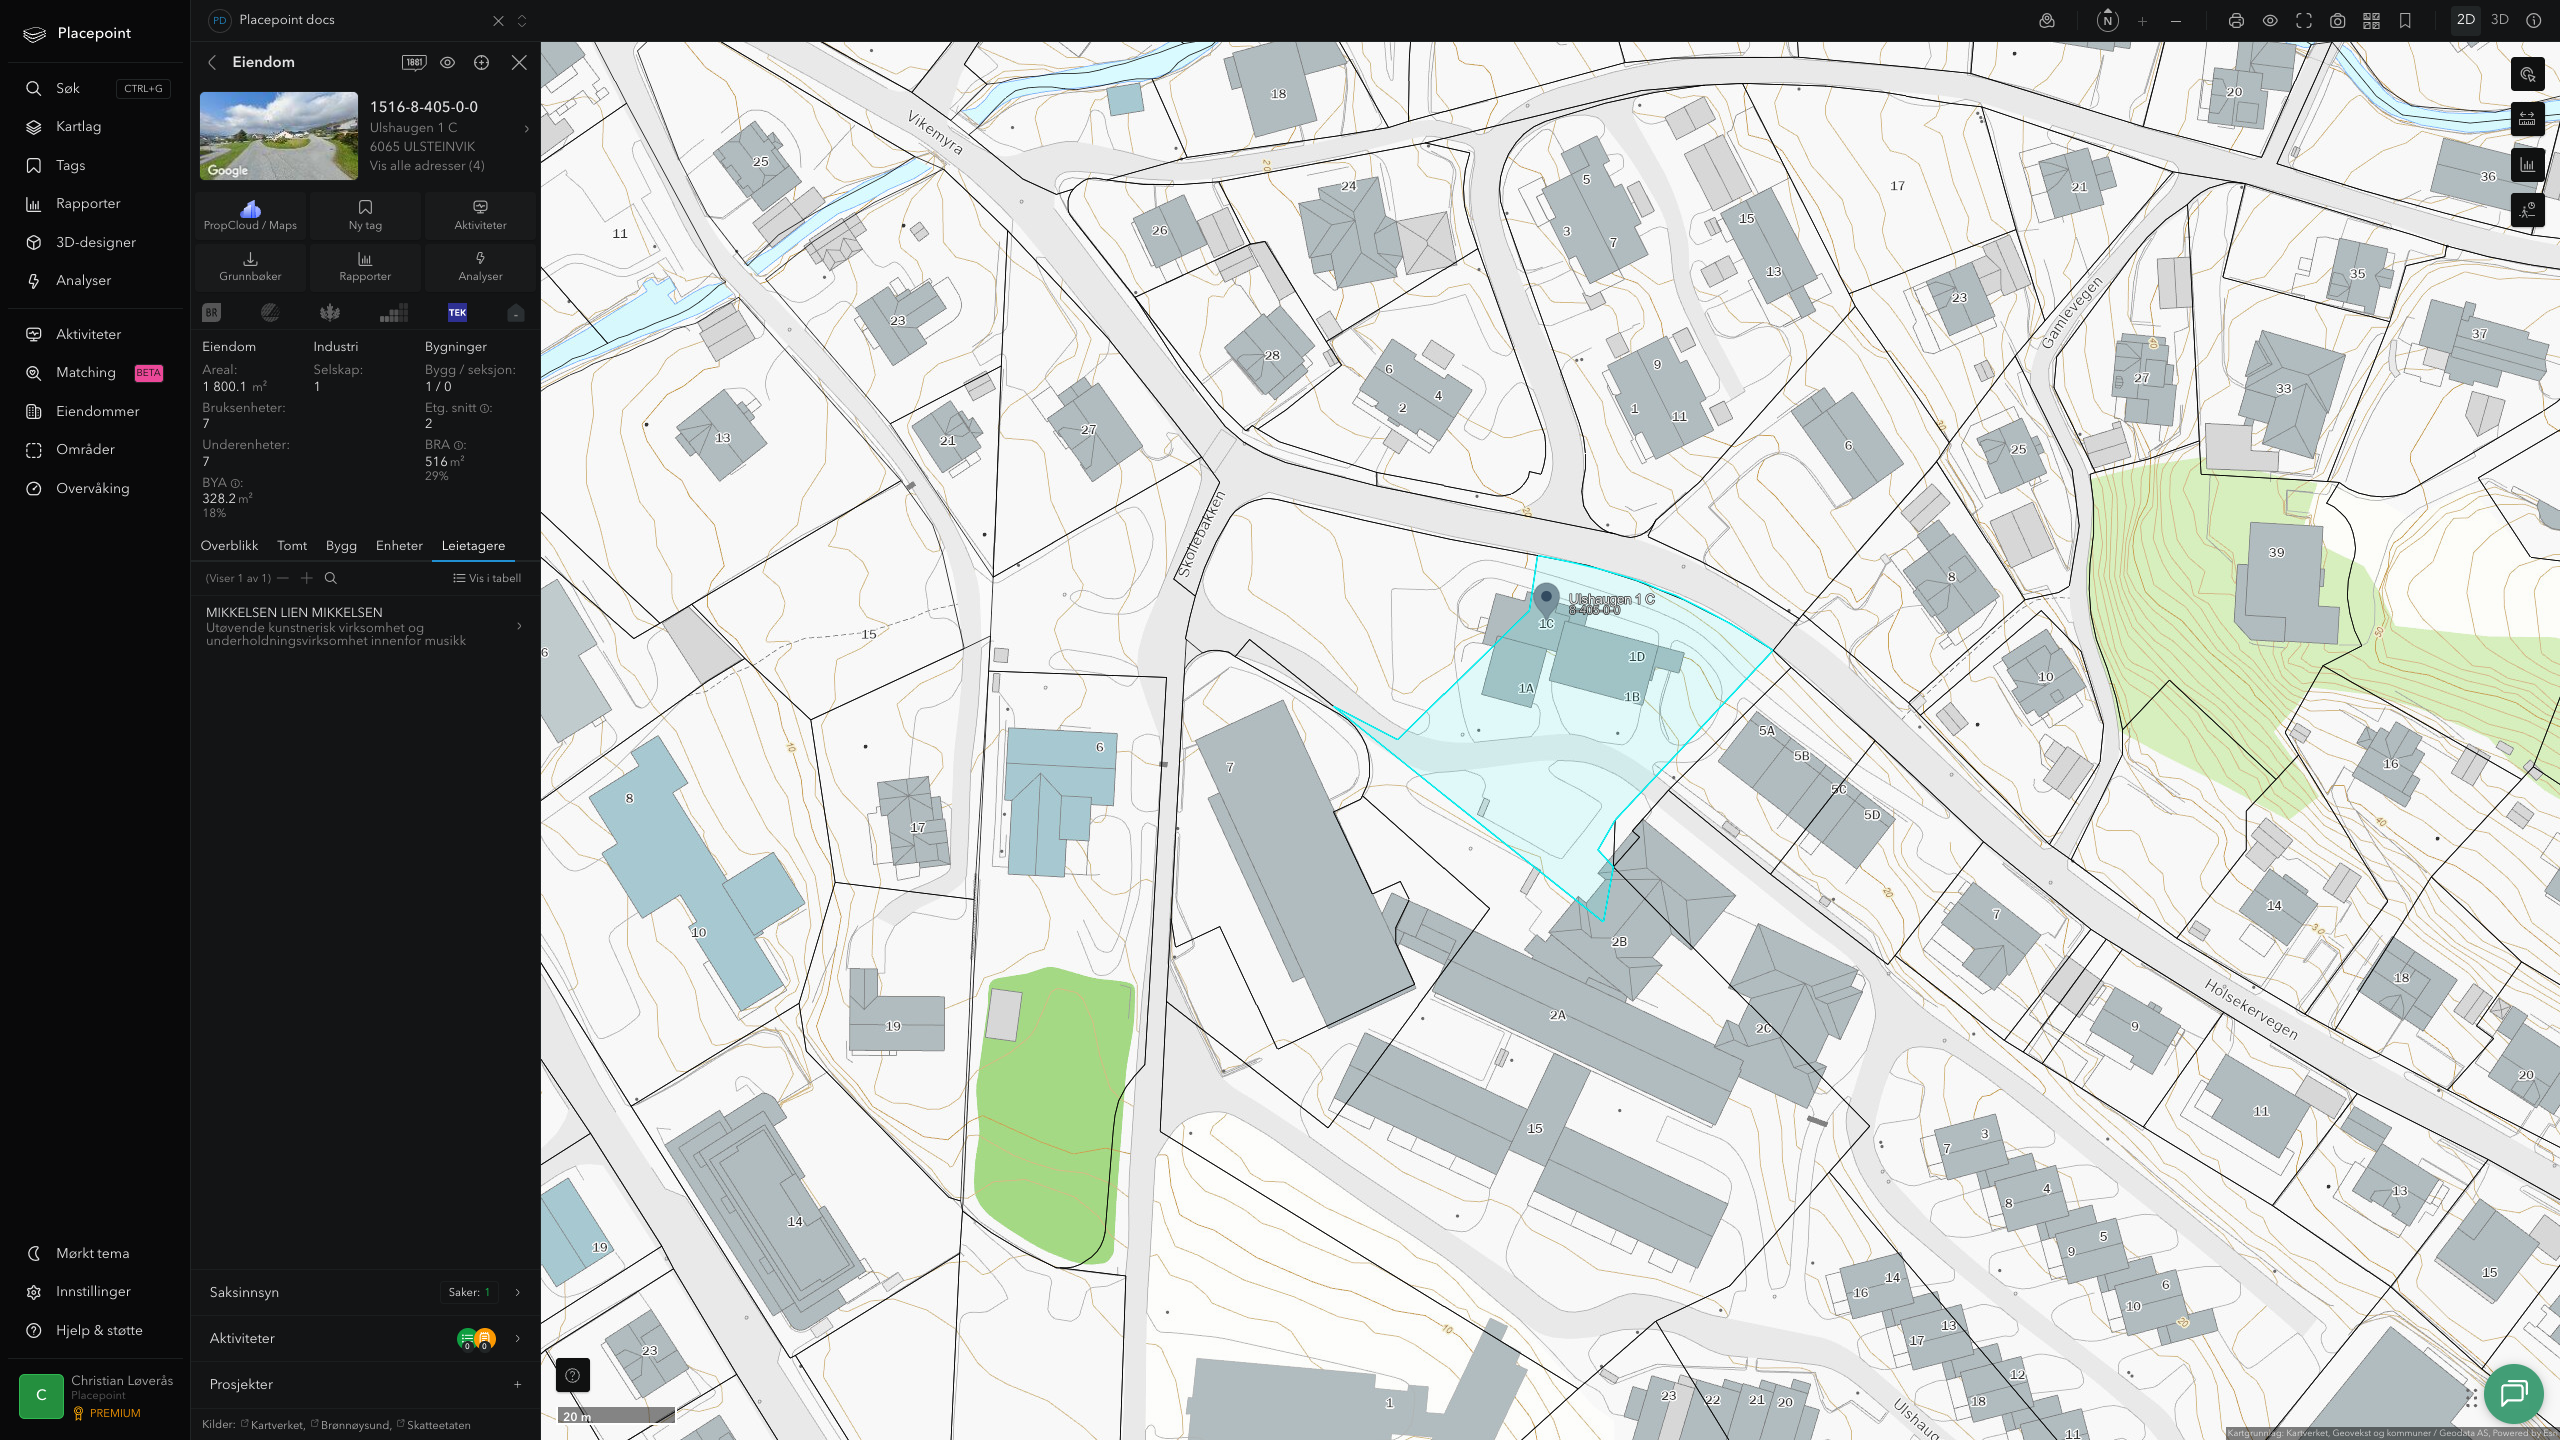
Task: Open the map info icon
Action: tap(2533, 20)
